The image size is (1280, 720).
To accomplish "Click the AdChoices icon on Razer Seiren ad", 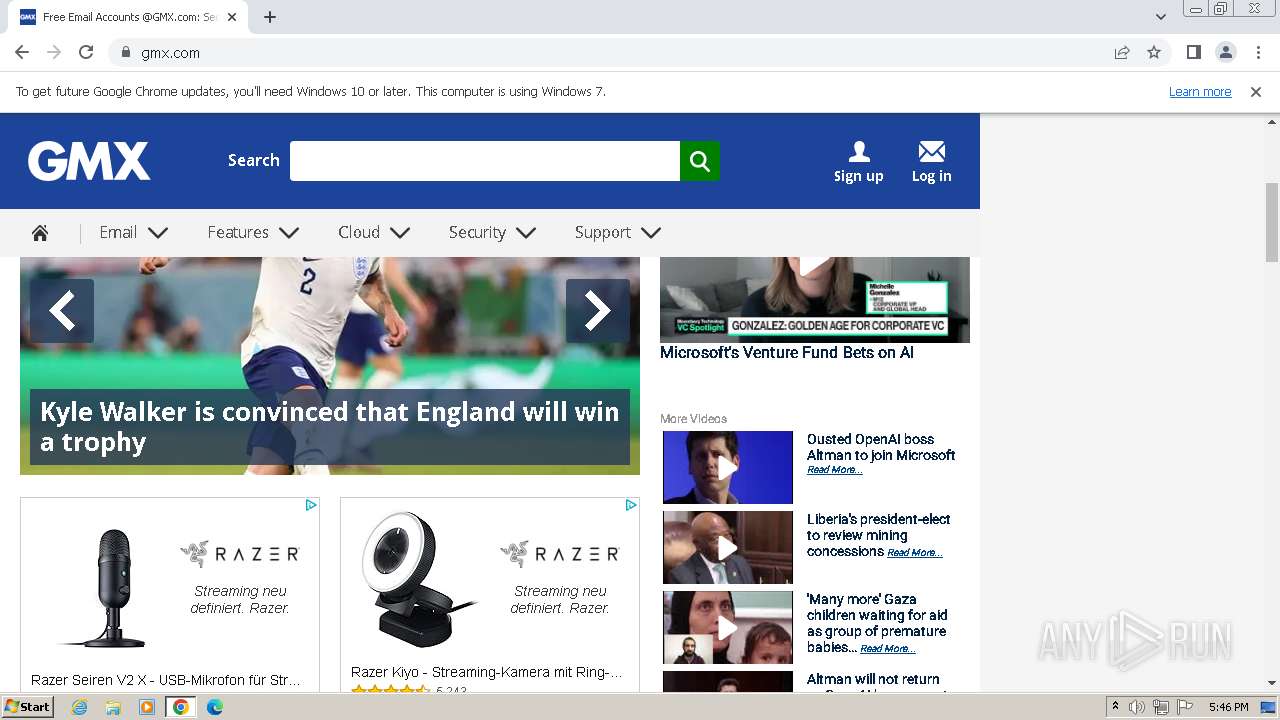I will click(311, 505).
